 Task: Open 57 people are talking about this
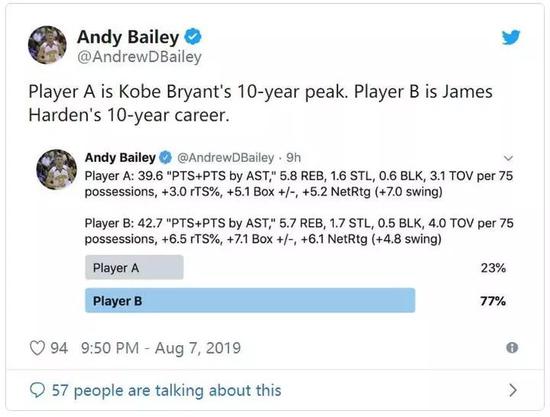tap(167, 390)
